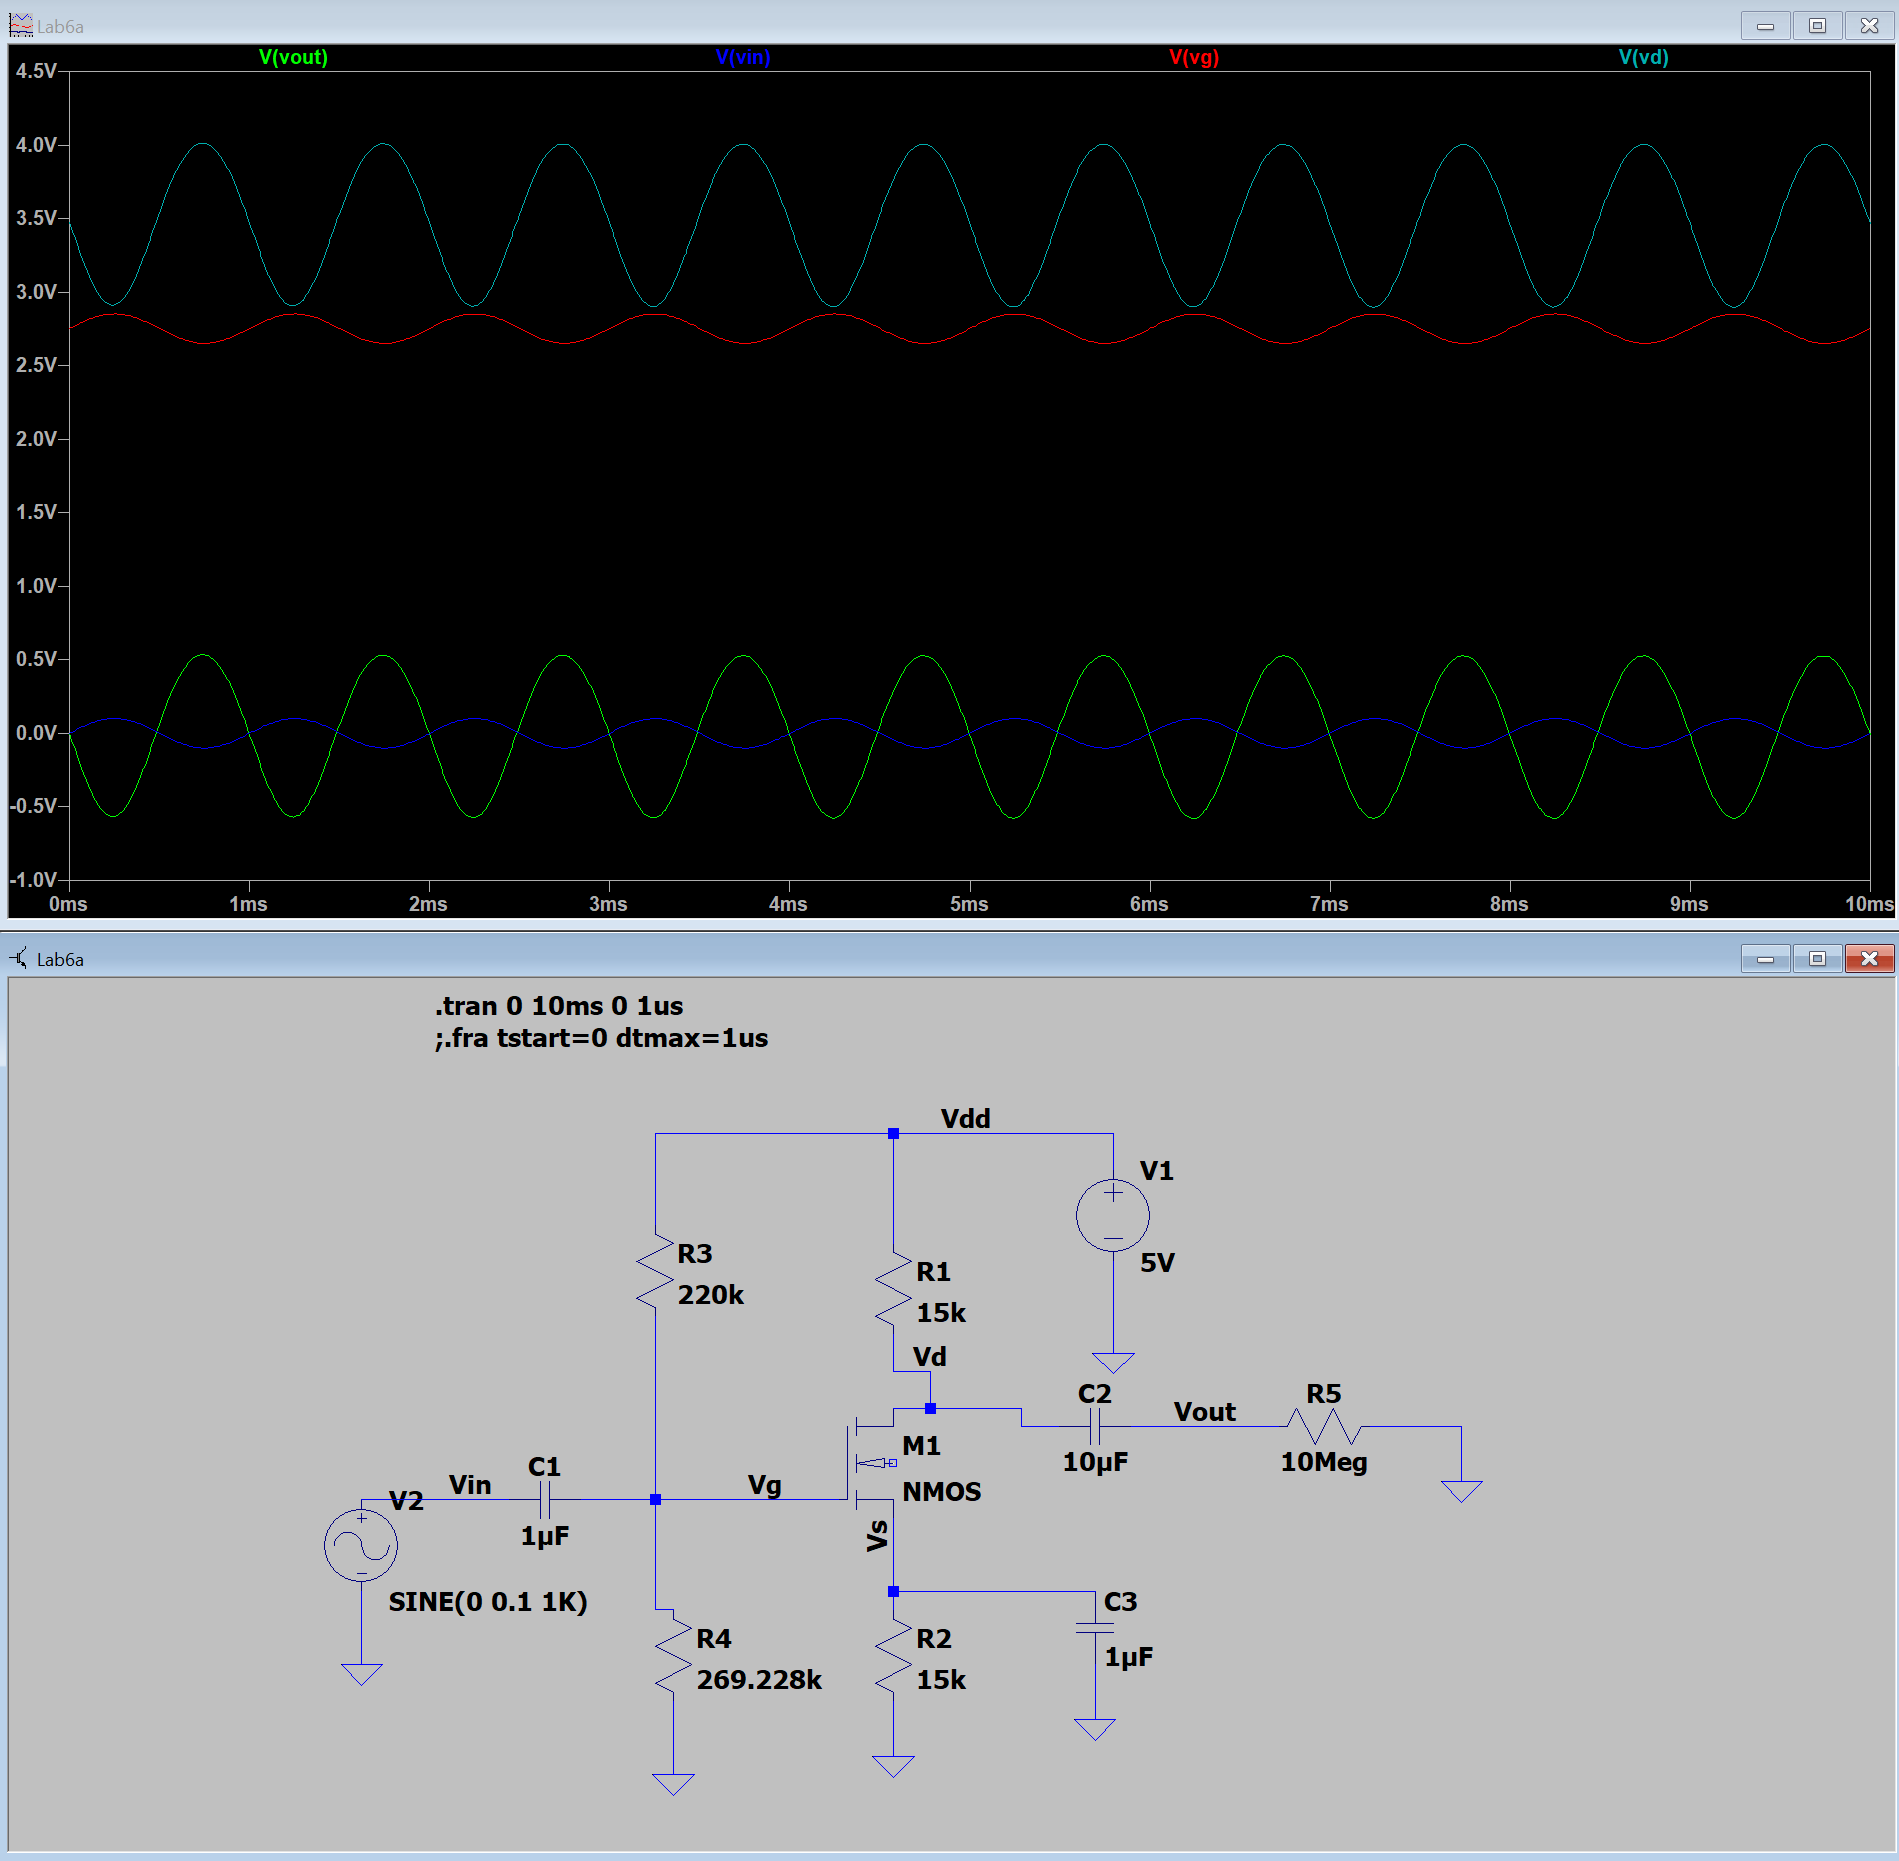Select the M1 NMOS transistor symbol
The width and height of the screenshot is (1899, 1861).
[x=872, y=1462]
